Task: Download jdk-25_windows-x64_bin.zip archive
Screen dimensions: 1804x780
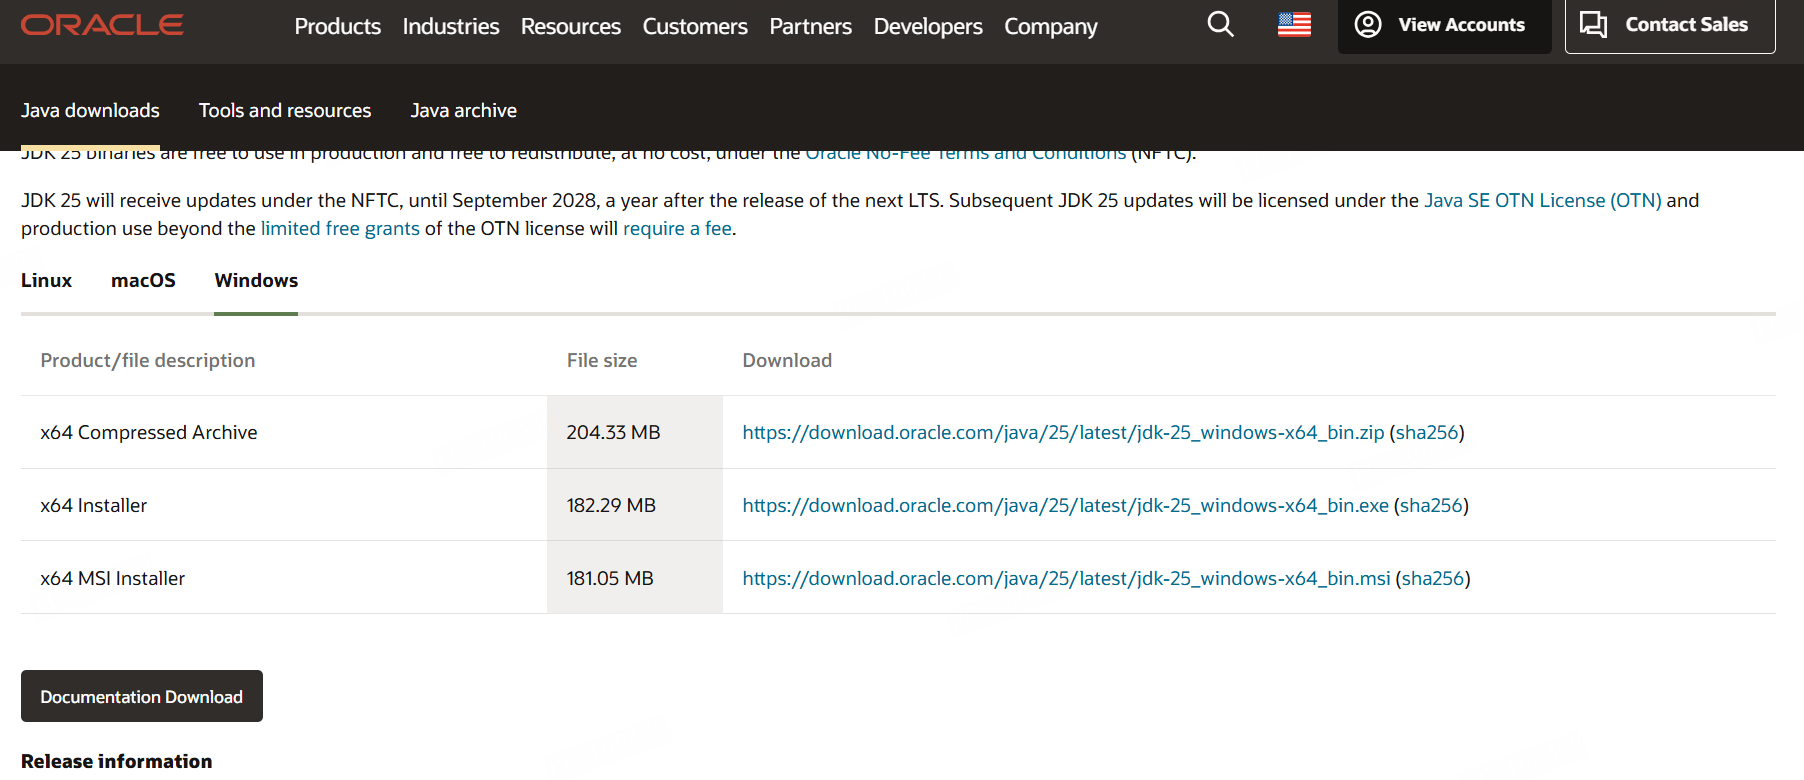Action: pos(1063,432)
